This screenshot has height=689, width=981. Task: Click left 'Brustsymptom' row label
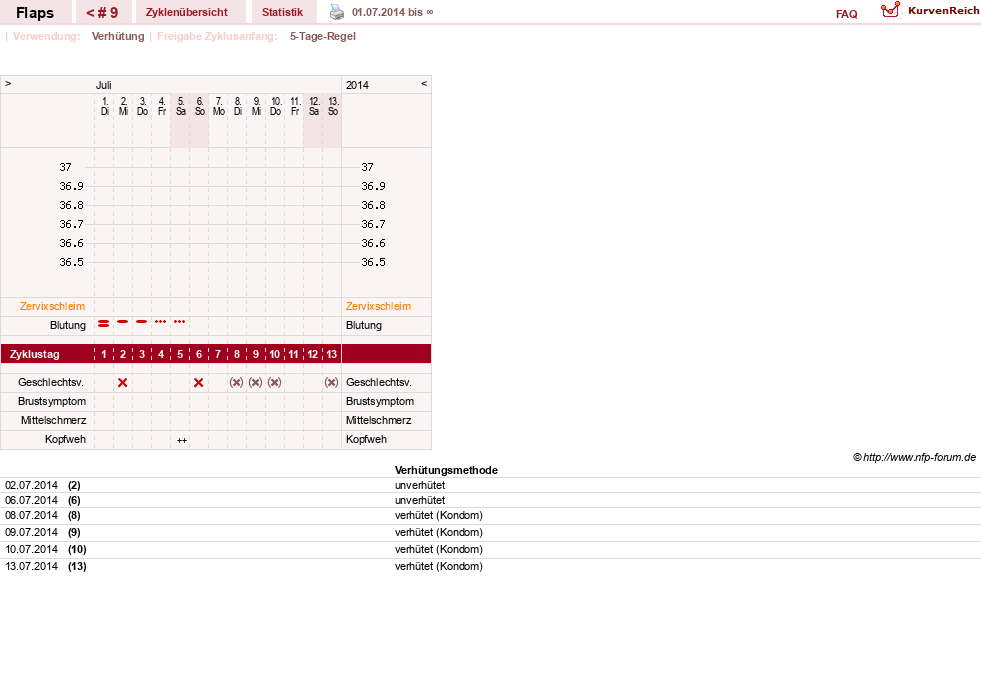point(52,401)
